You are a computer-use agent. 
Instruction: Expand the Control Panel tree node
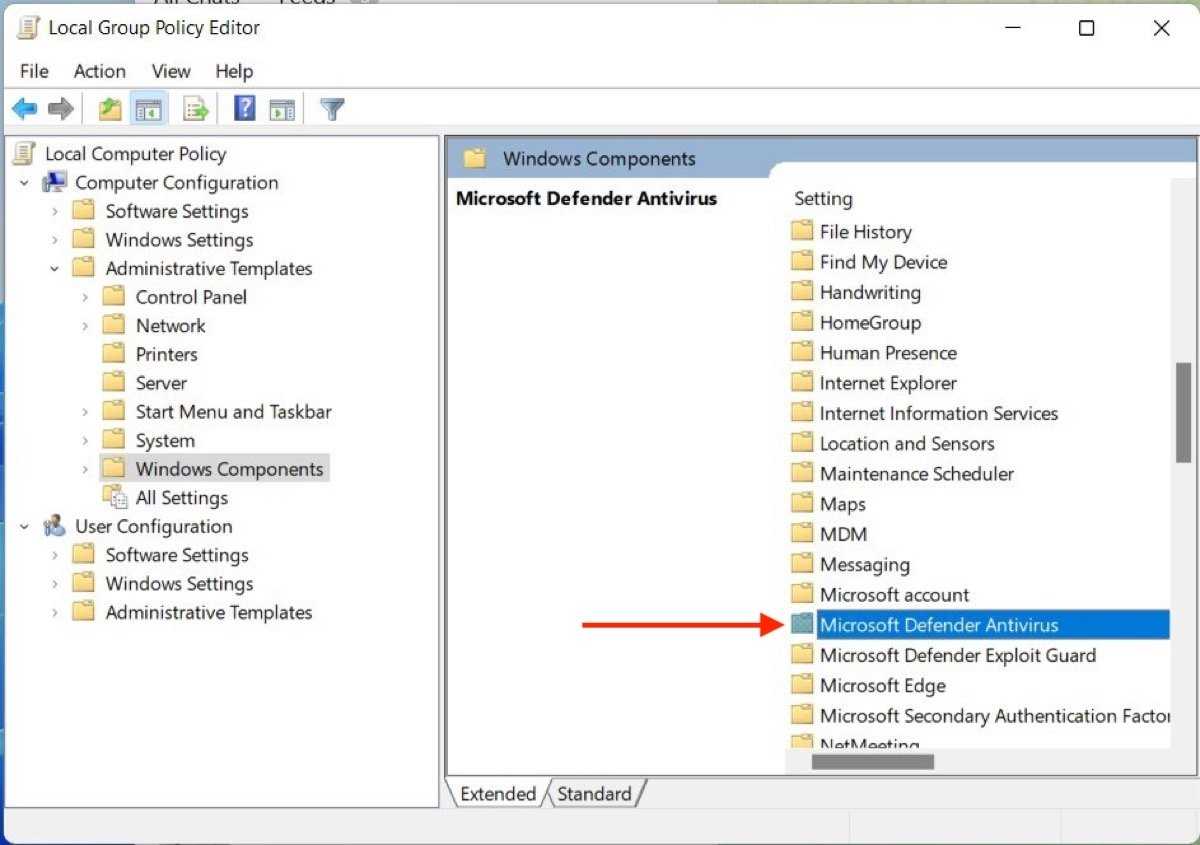click(x=85, y=298)
